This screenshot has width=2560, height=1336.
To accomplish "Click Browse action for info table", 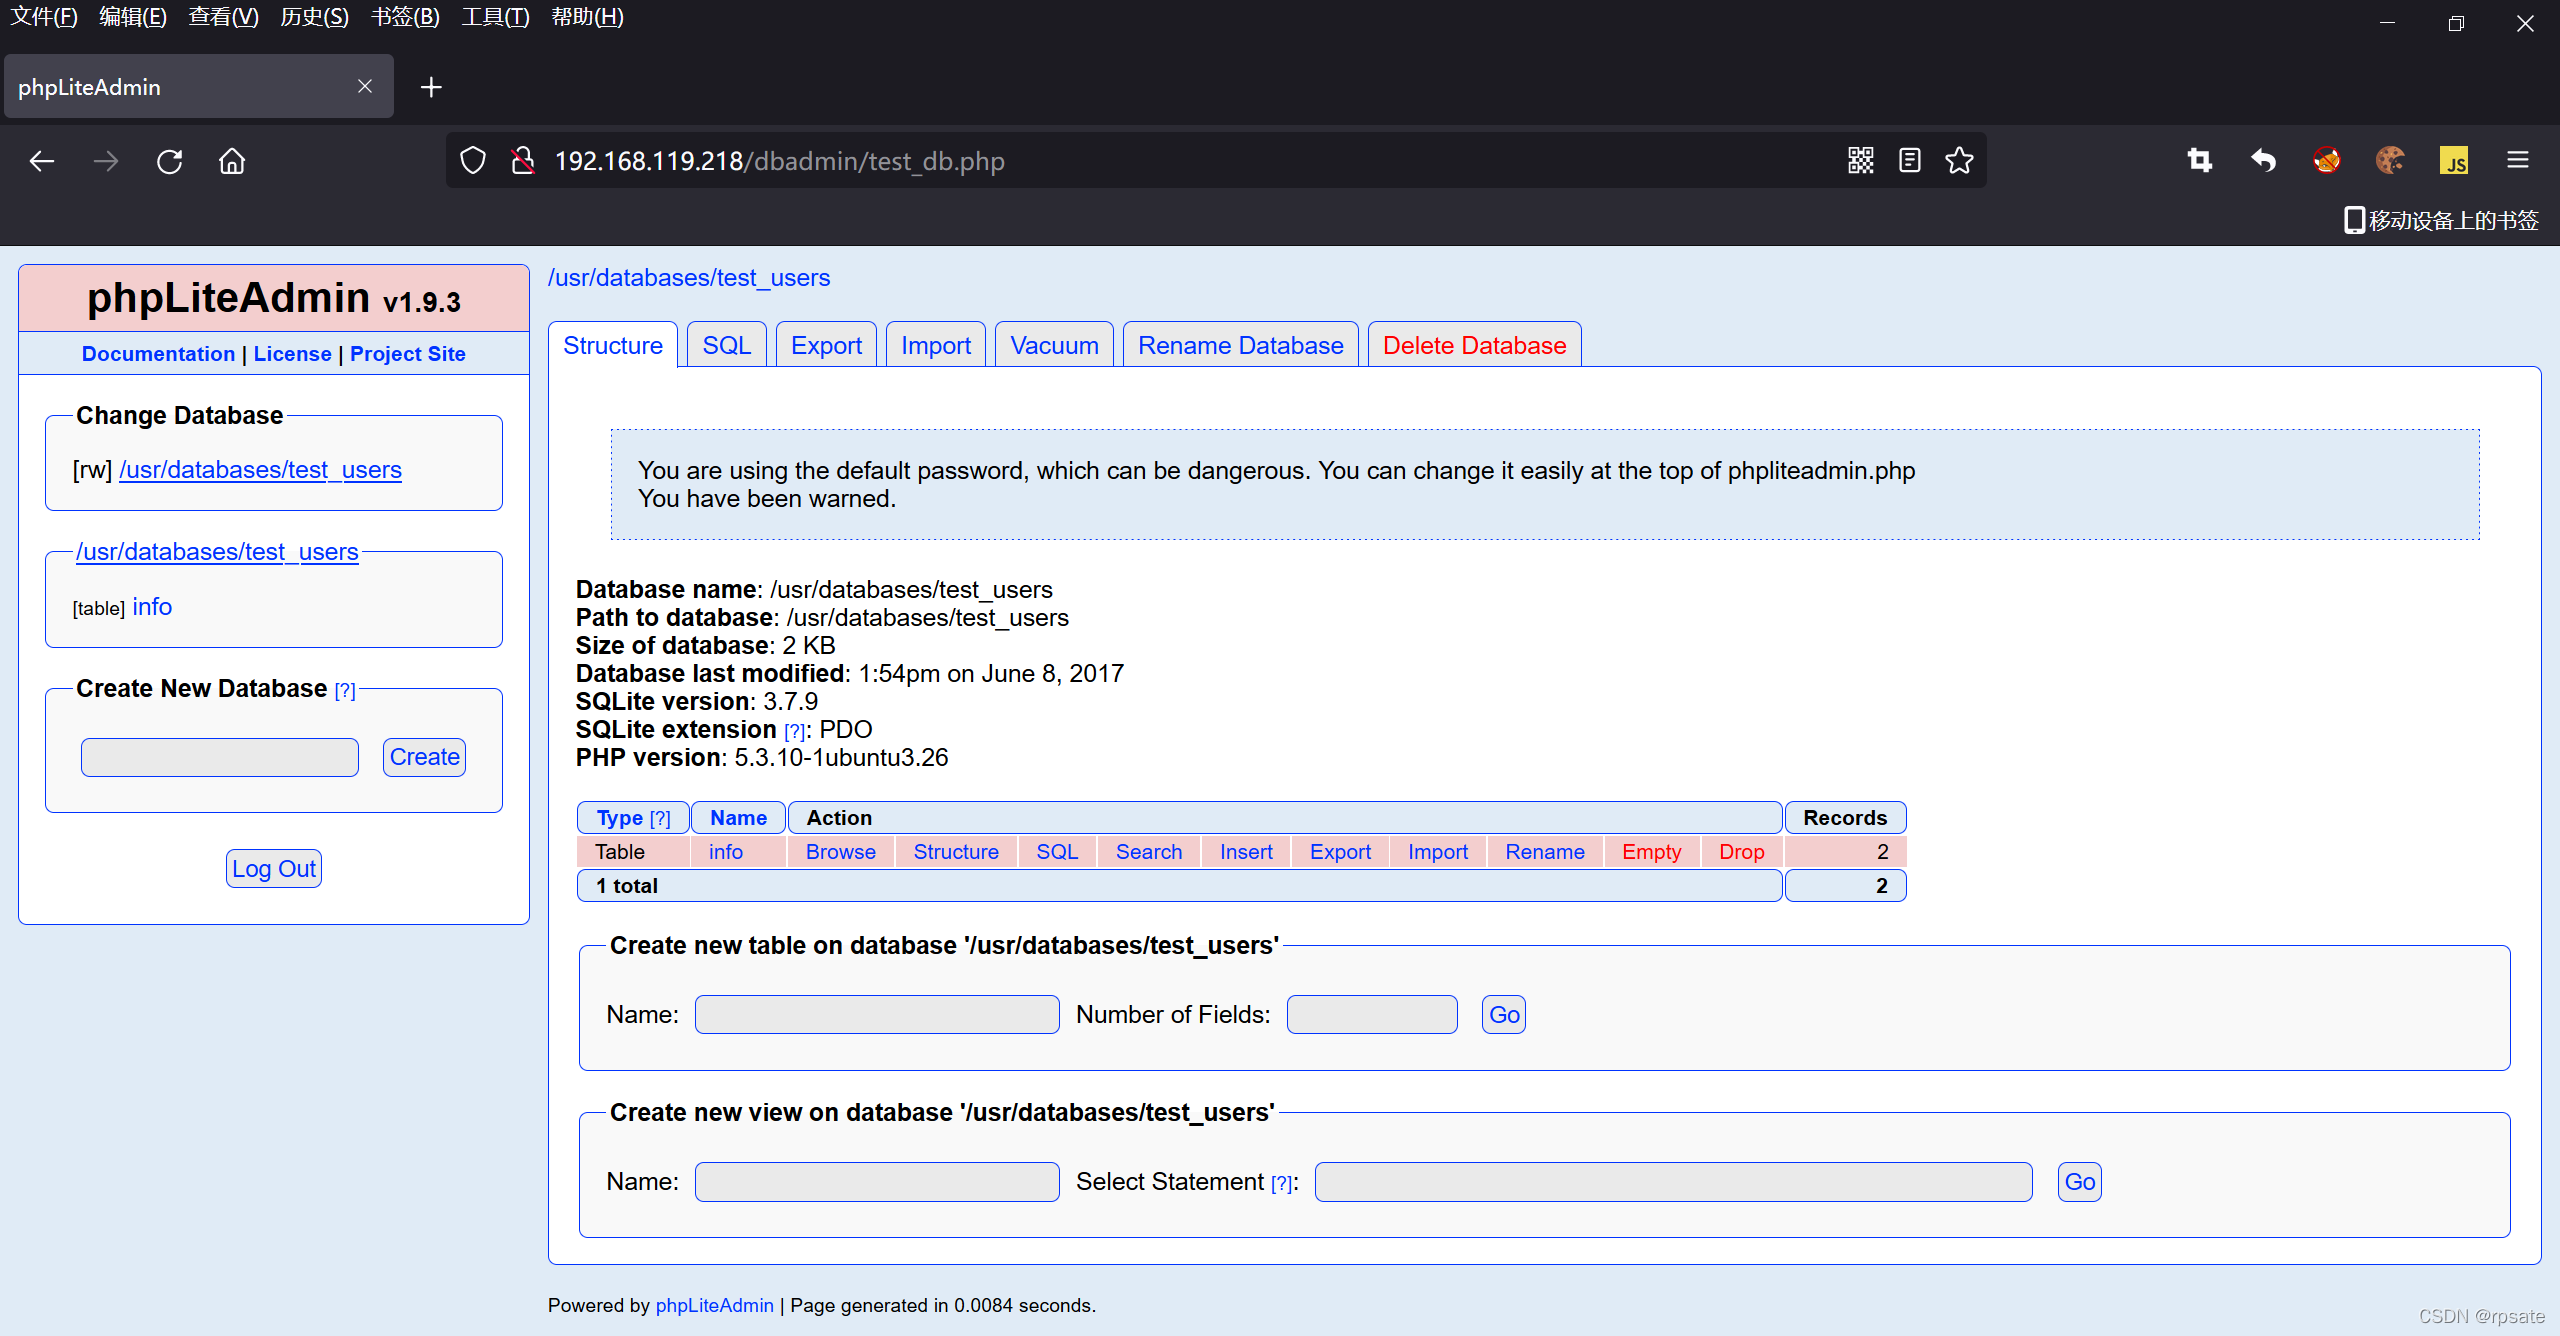I will point(840,852).
